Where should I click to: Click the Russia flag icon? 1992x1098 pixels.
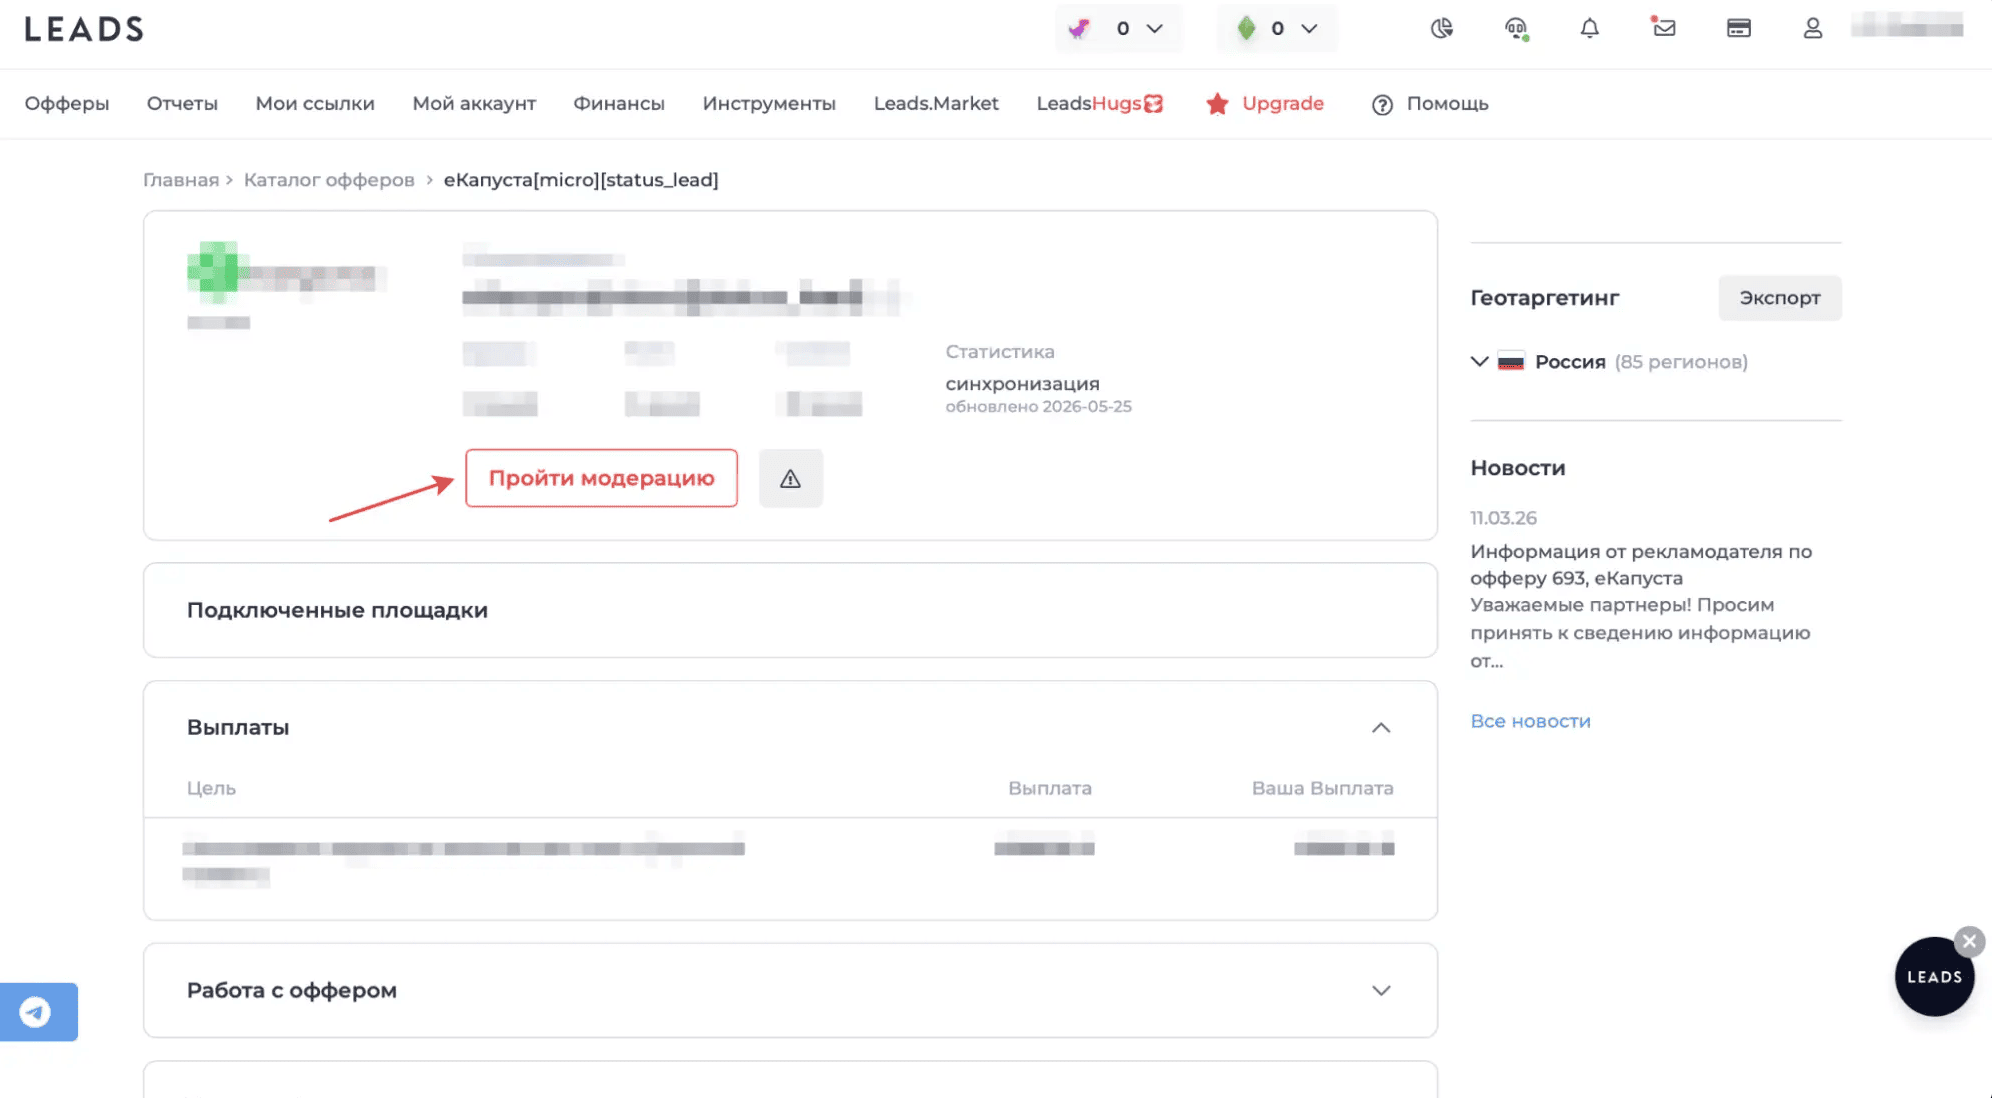point(1511,362)
